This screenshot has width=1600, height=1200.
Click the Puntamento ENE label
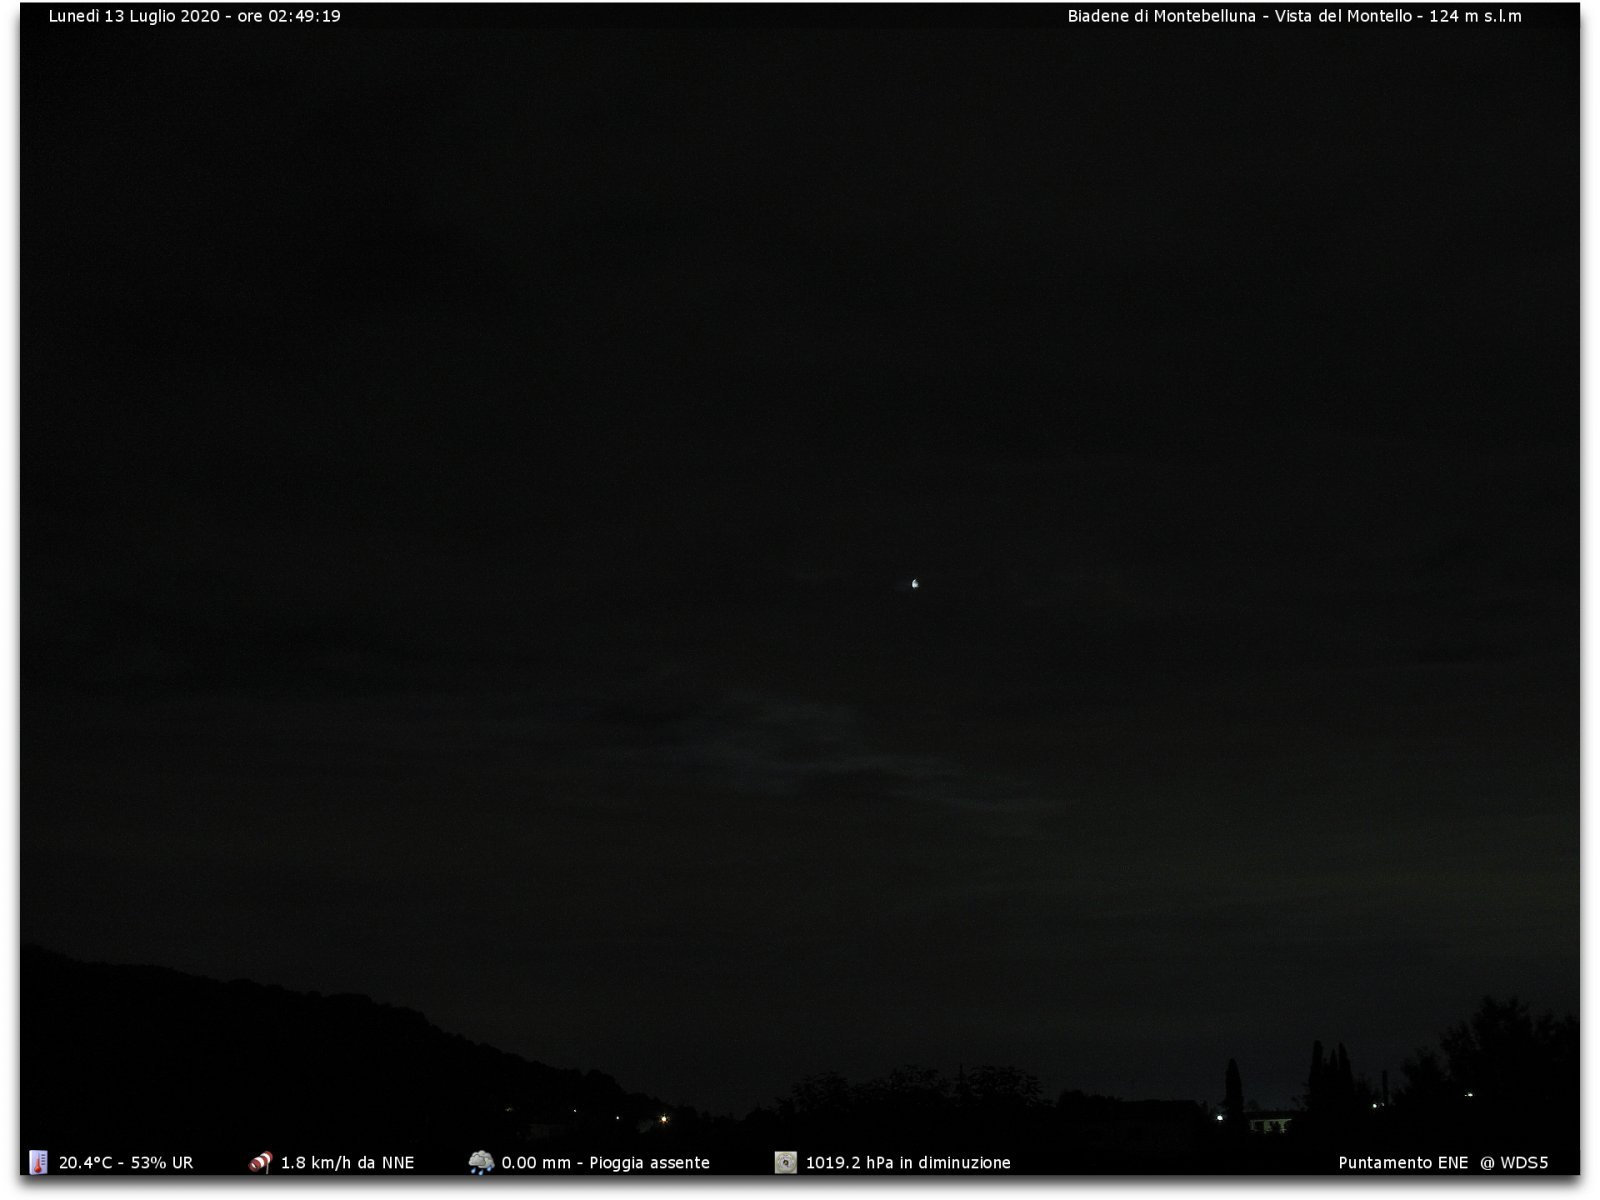1403,1163
